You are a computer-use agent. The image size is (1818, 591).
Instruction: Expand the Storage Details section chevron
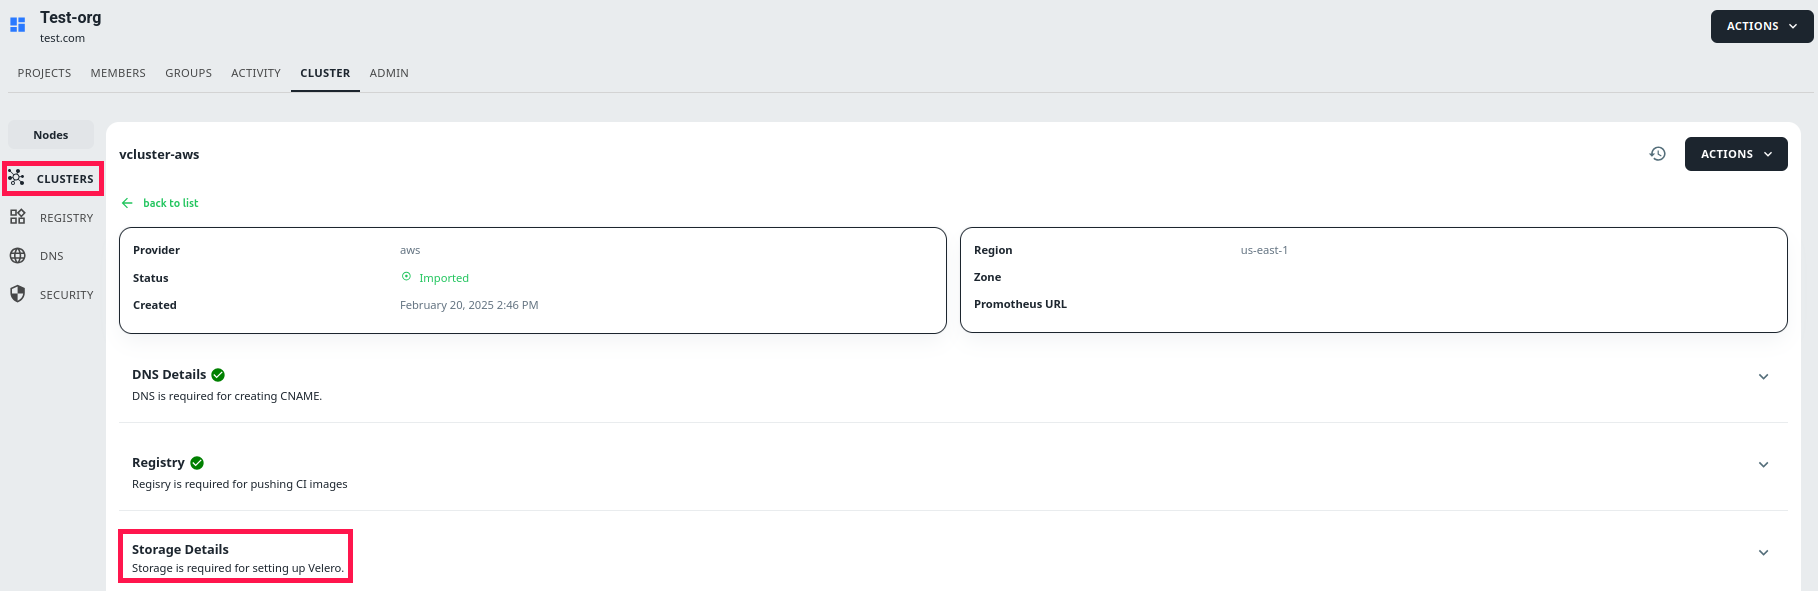coord(1763,553)
